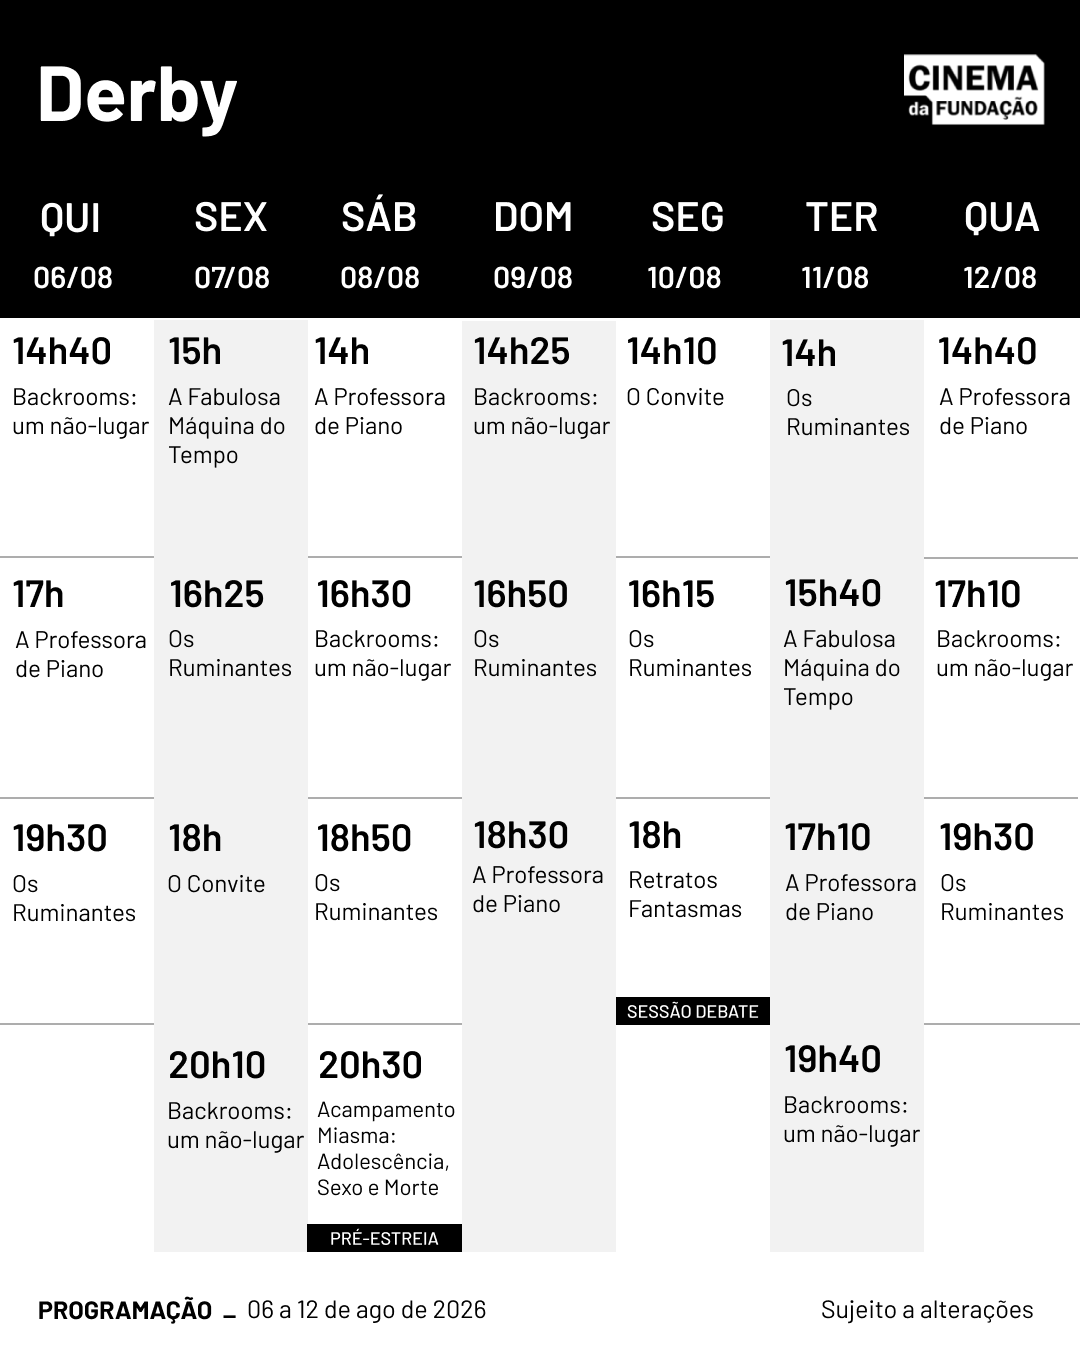Click the Cinema da Fundação logo

974,90
